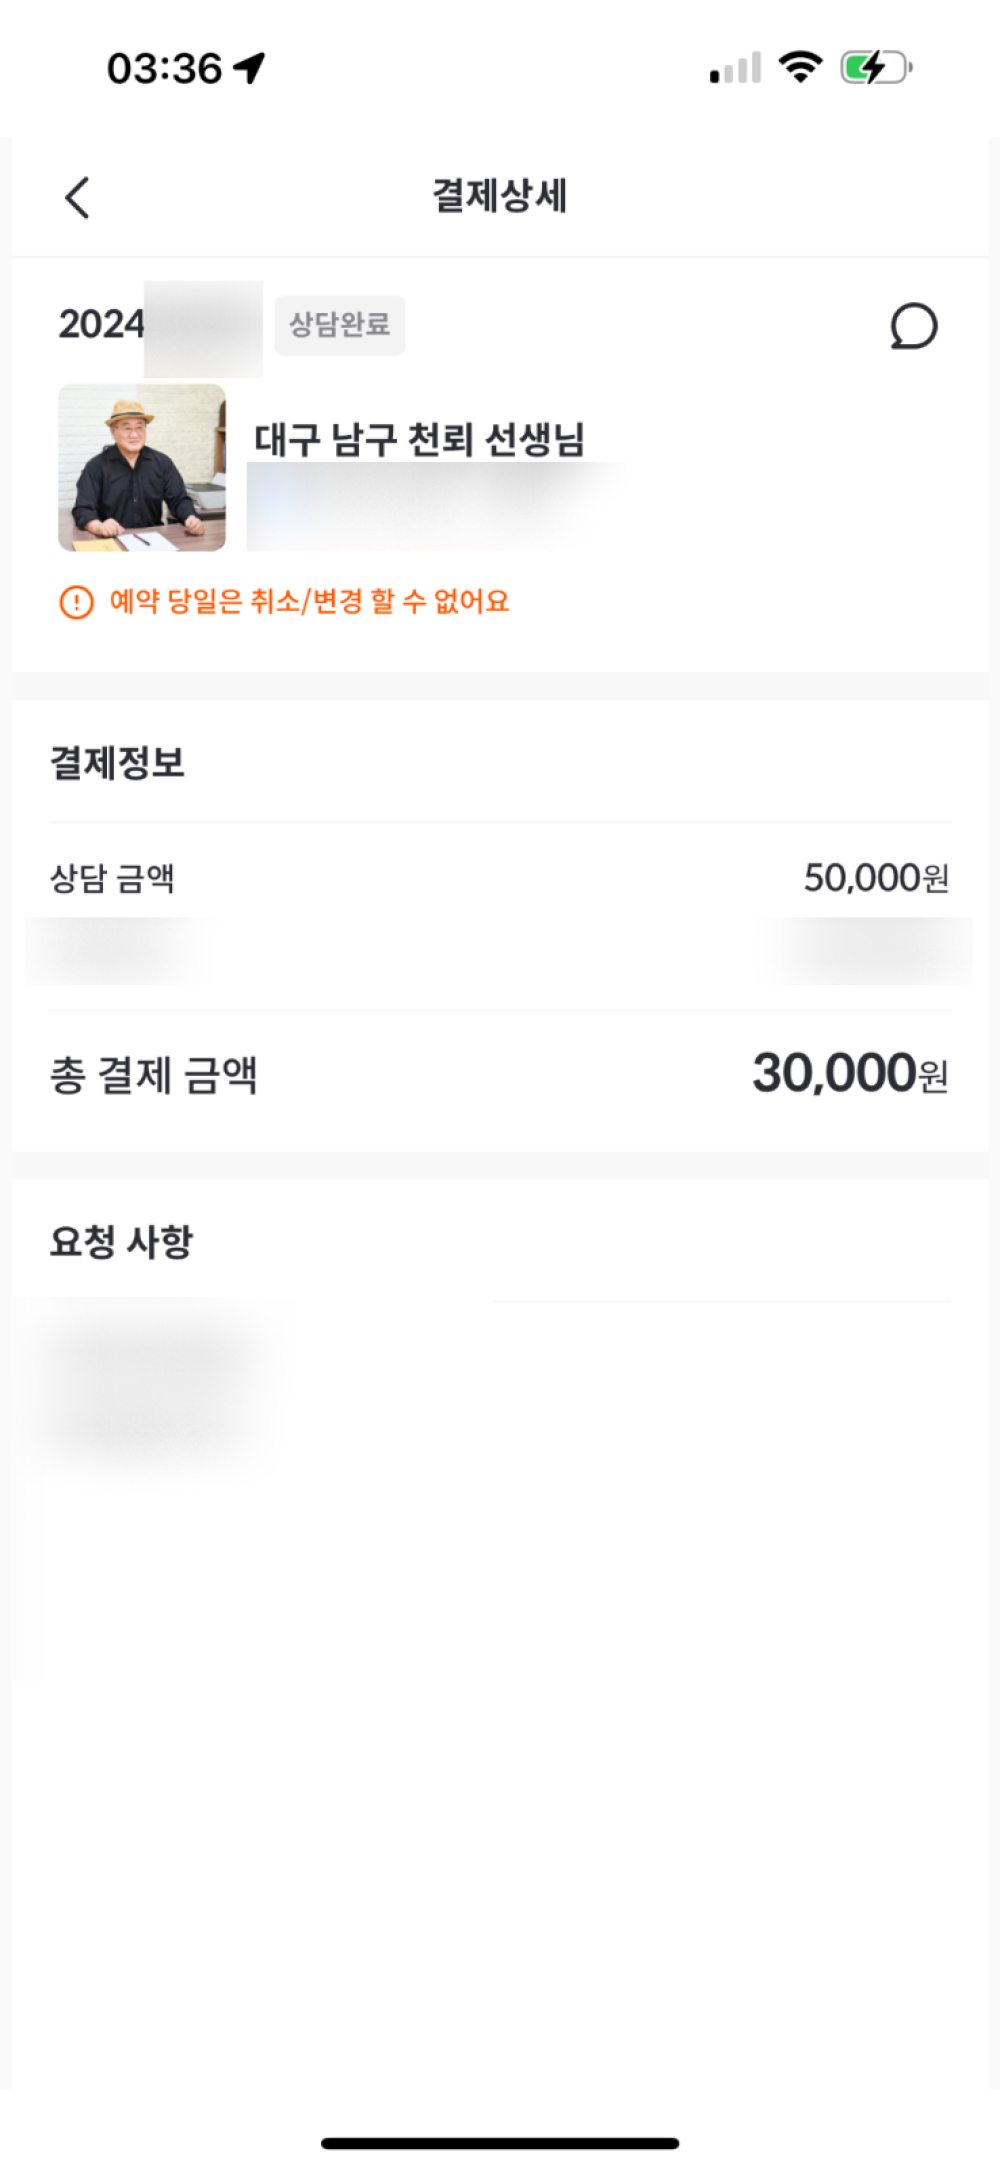The image size is (1000, 2168).
Task: Tap the 예약 당일은 취소/변경 notice text
Action: [309, 601]
